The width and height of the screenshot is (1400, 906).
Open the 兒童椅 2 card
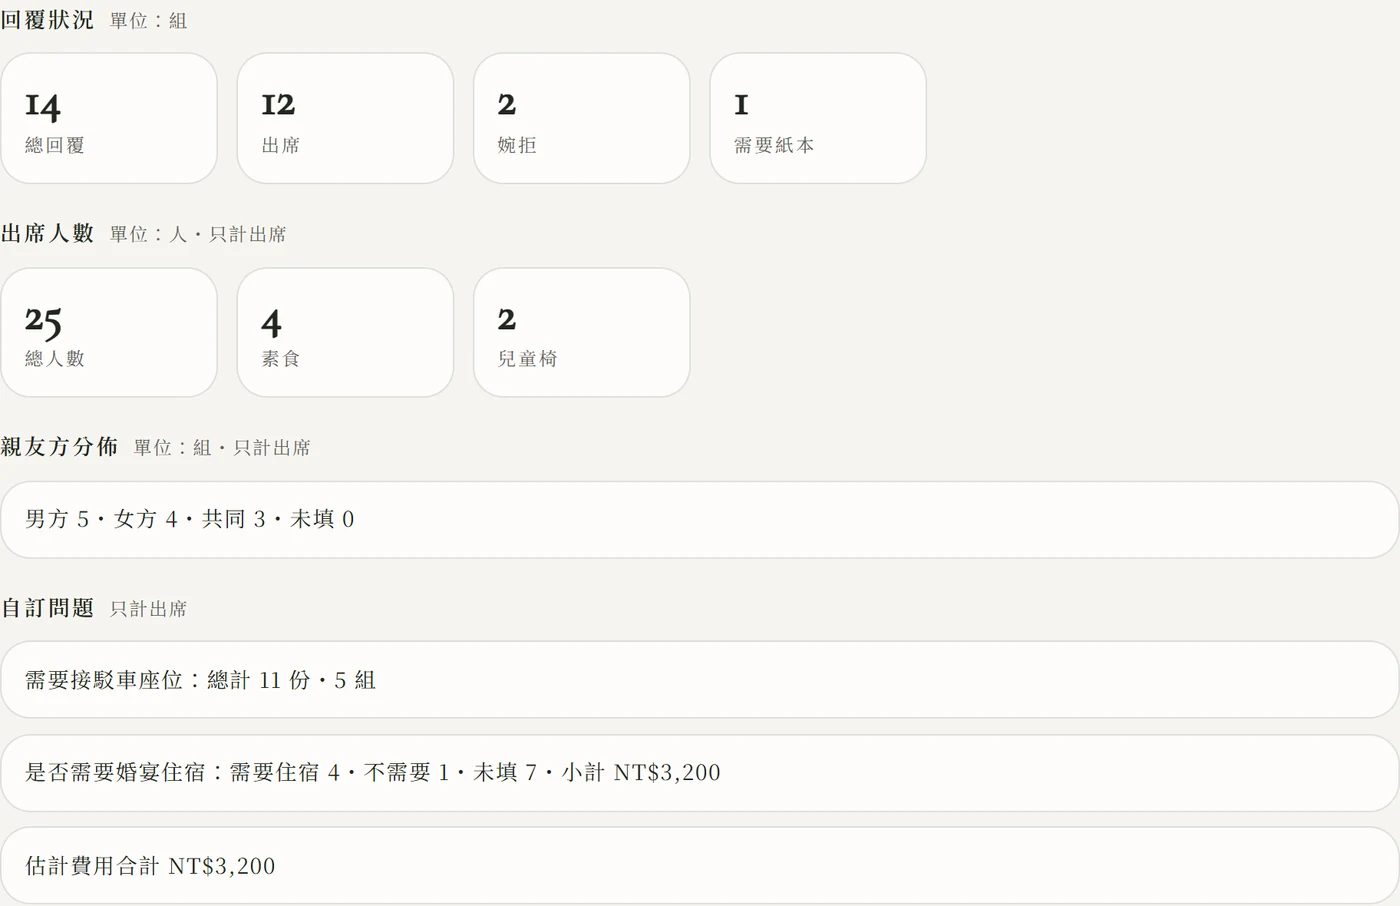582,332
